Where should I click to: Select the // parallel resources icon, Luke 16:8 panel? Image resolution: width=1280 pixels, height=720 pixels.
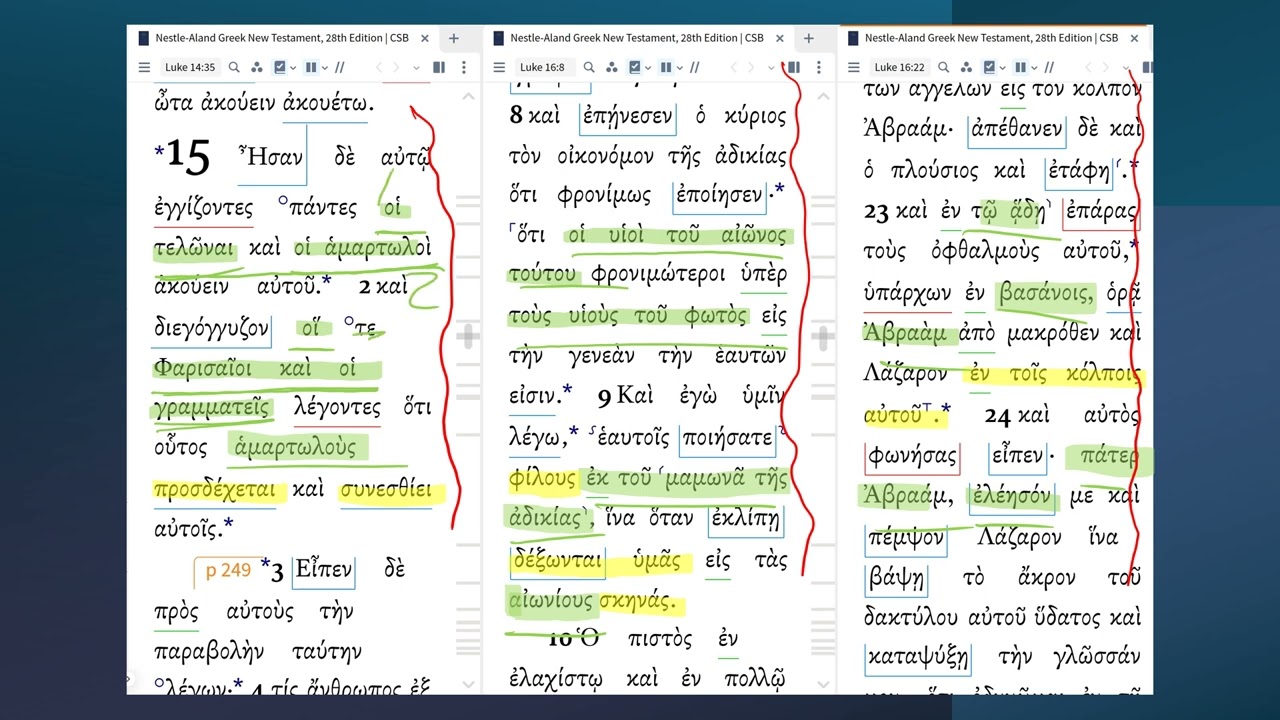[695, 67]
